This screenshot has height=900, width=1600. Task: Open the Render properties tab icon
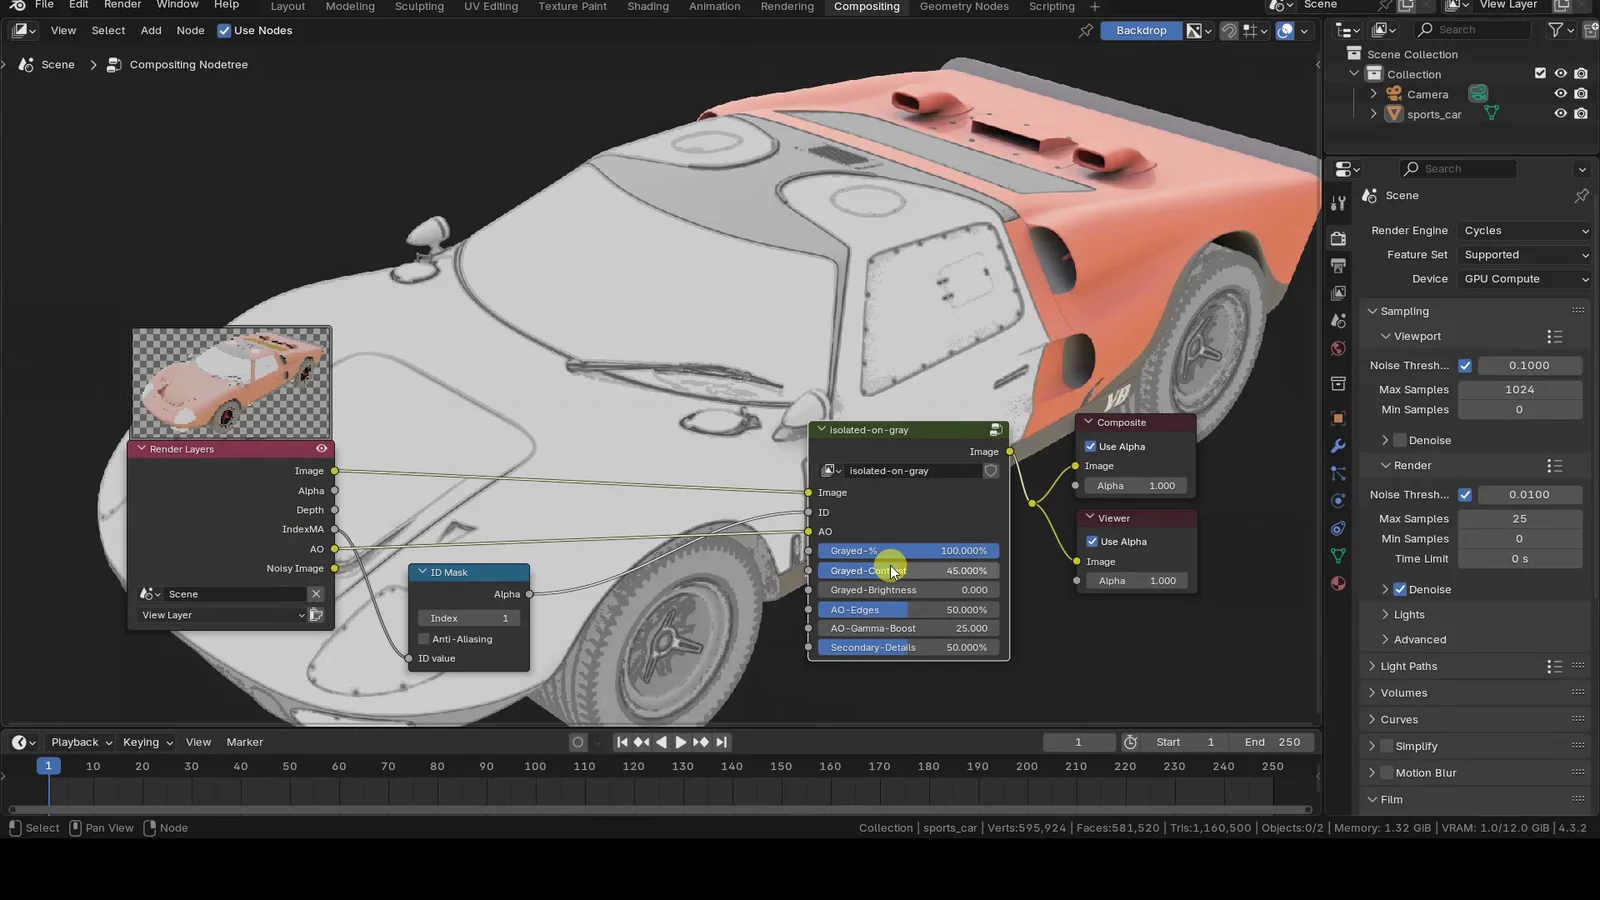coord(1338,239)
